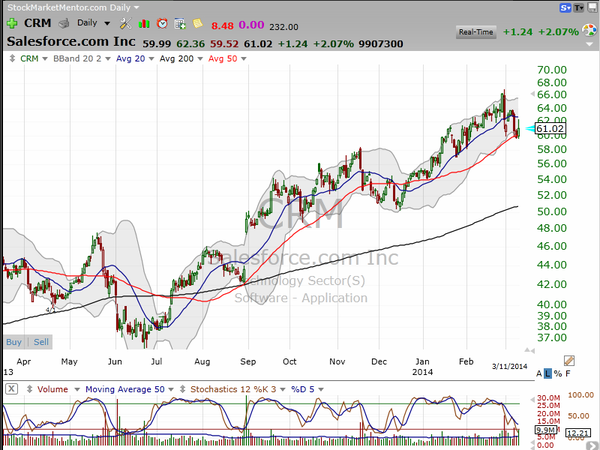
Task: Expand the Avg 200 dropdown
Action: (x=200, y=59)
